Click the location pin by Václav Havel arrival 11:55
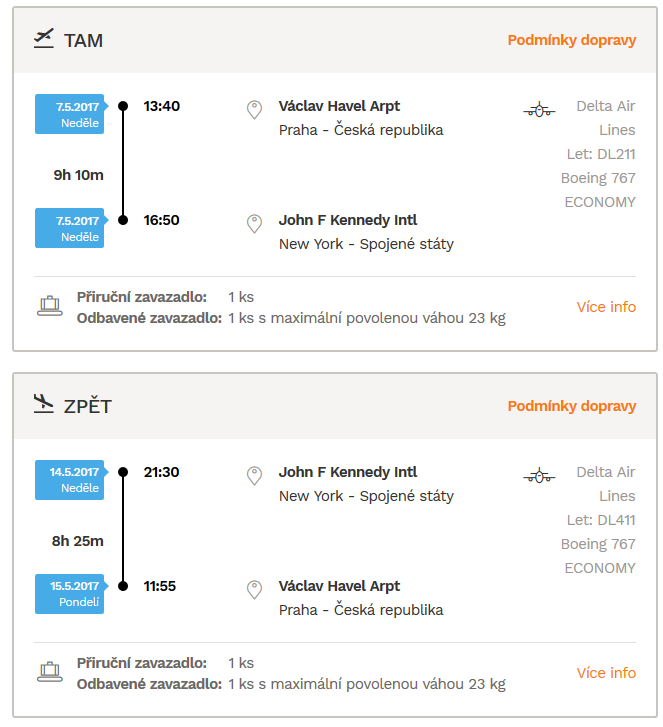Screen dimensions: 663x727 pos(254,590)
